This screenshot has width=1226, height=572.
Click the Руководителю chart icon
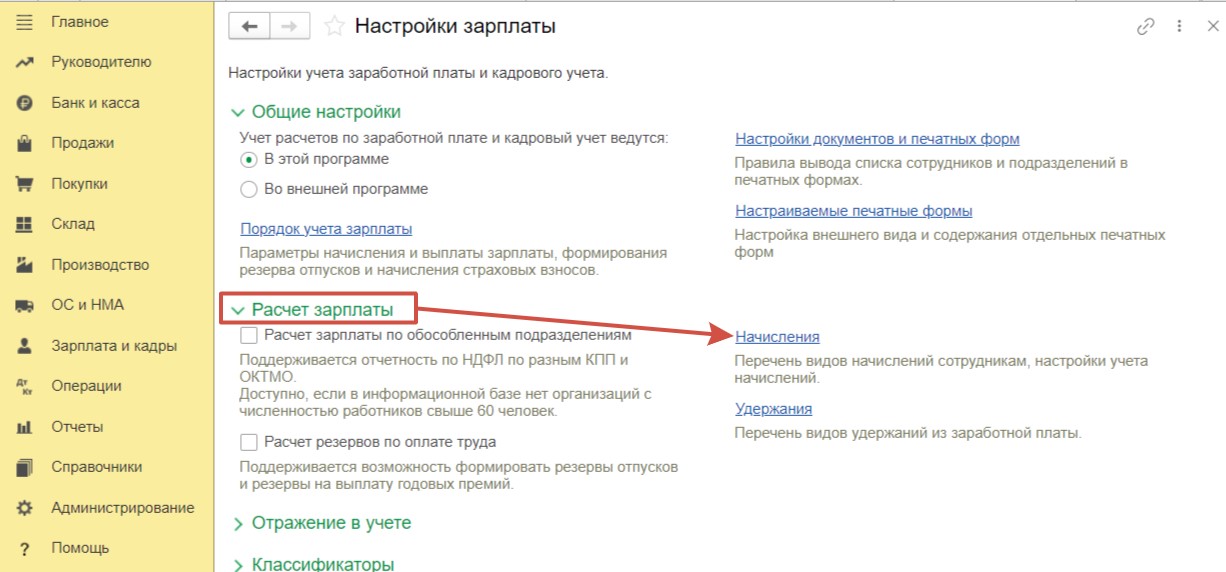25,62
